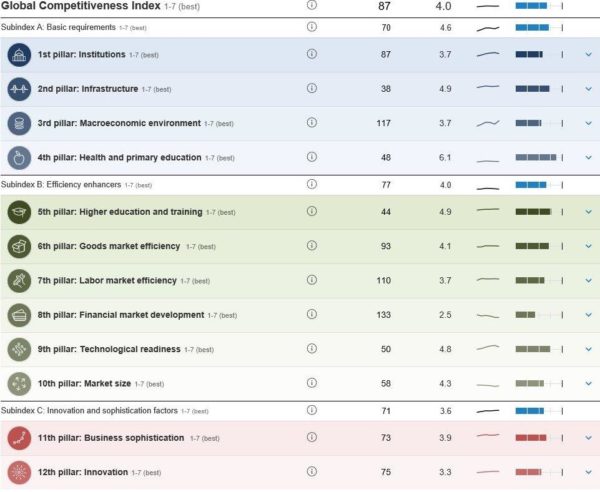Expand the 12th pillar Innovation details
This screenshot has width=600, height=492.
(x=589, y=472)
